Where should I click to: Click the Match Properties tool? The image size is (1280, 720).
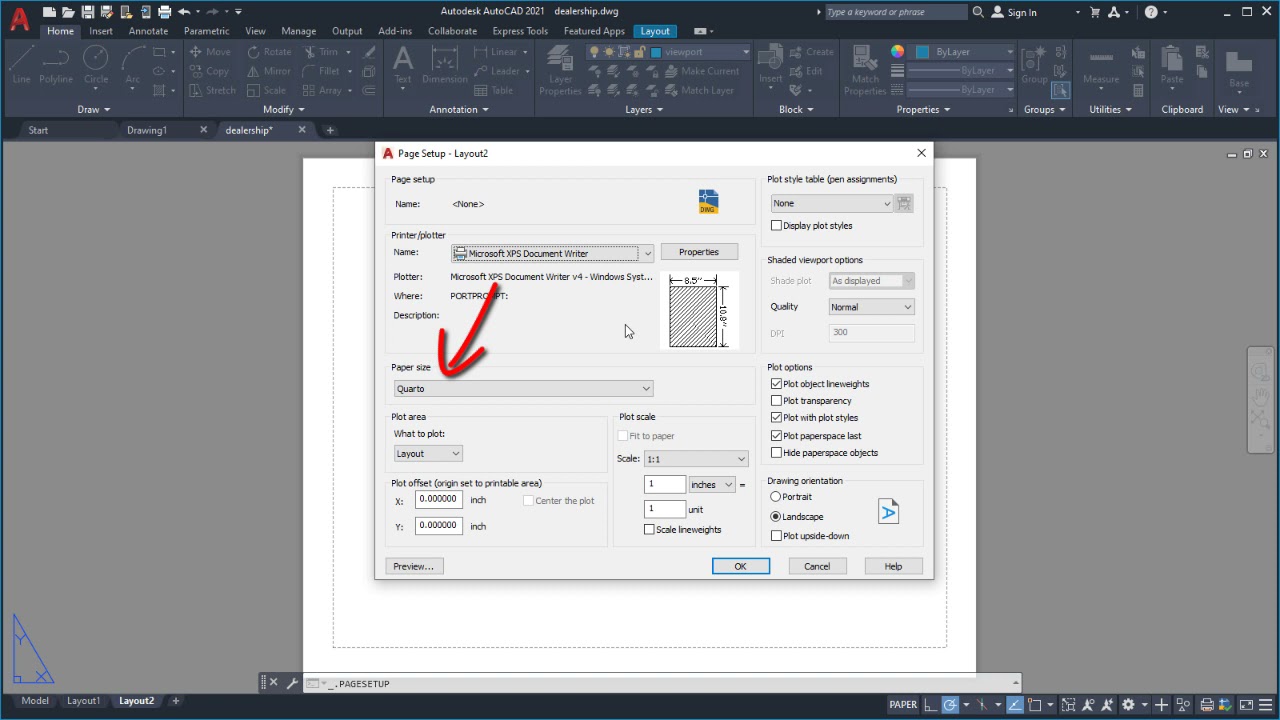[x=865, y=70]
